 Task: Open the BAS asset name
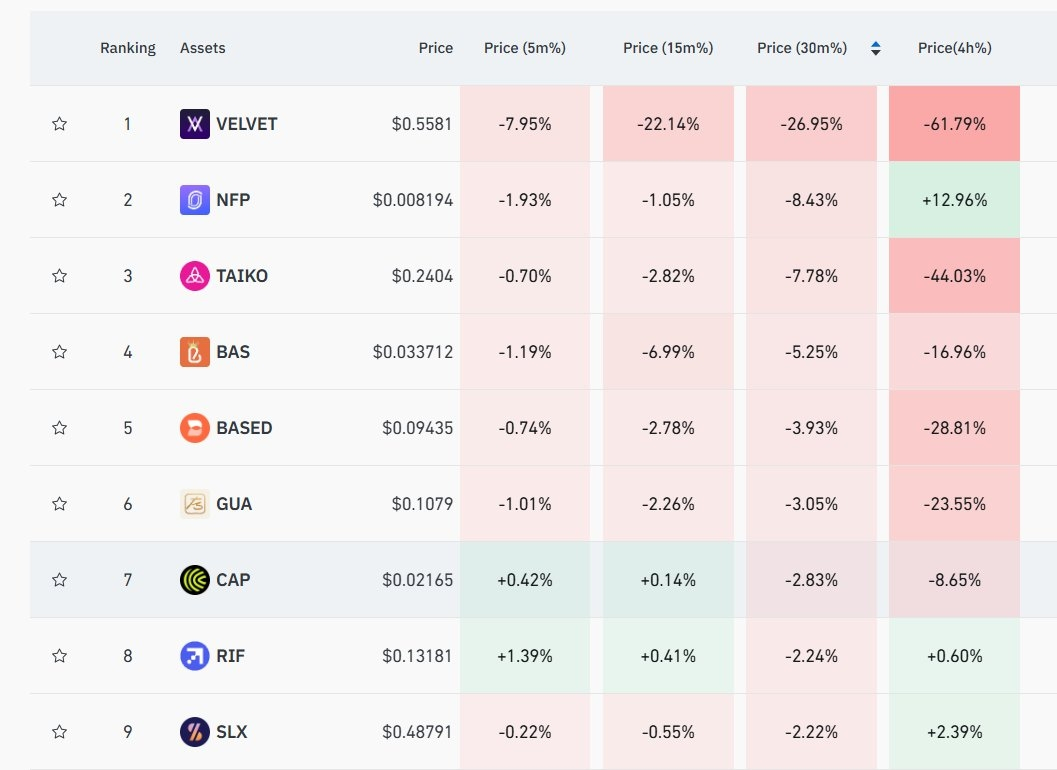(x=233, y=352)
